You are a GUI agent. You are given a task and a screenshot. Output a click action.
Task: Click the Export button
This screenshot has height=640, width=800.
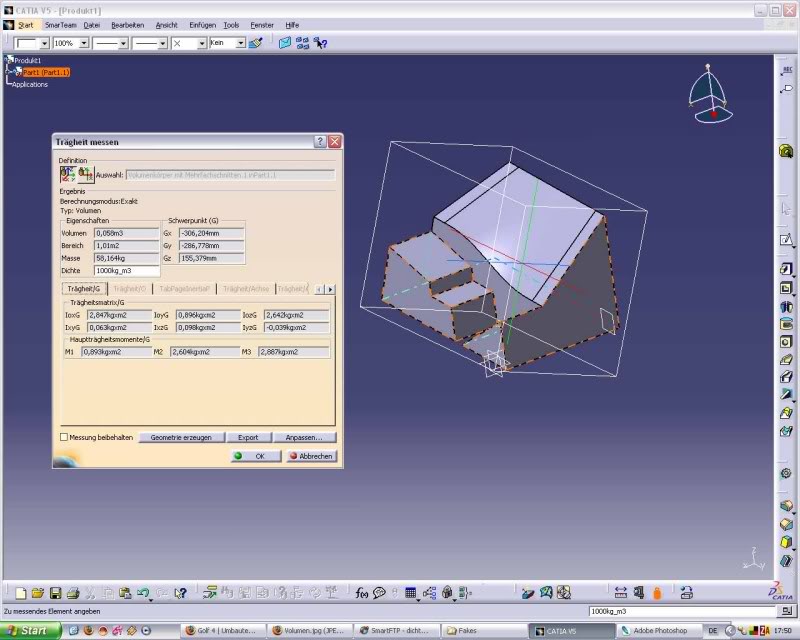point(248,437)
